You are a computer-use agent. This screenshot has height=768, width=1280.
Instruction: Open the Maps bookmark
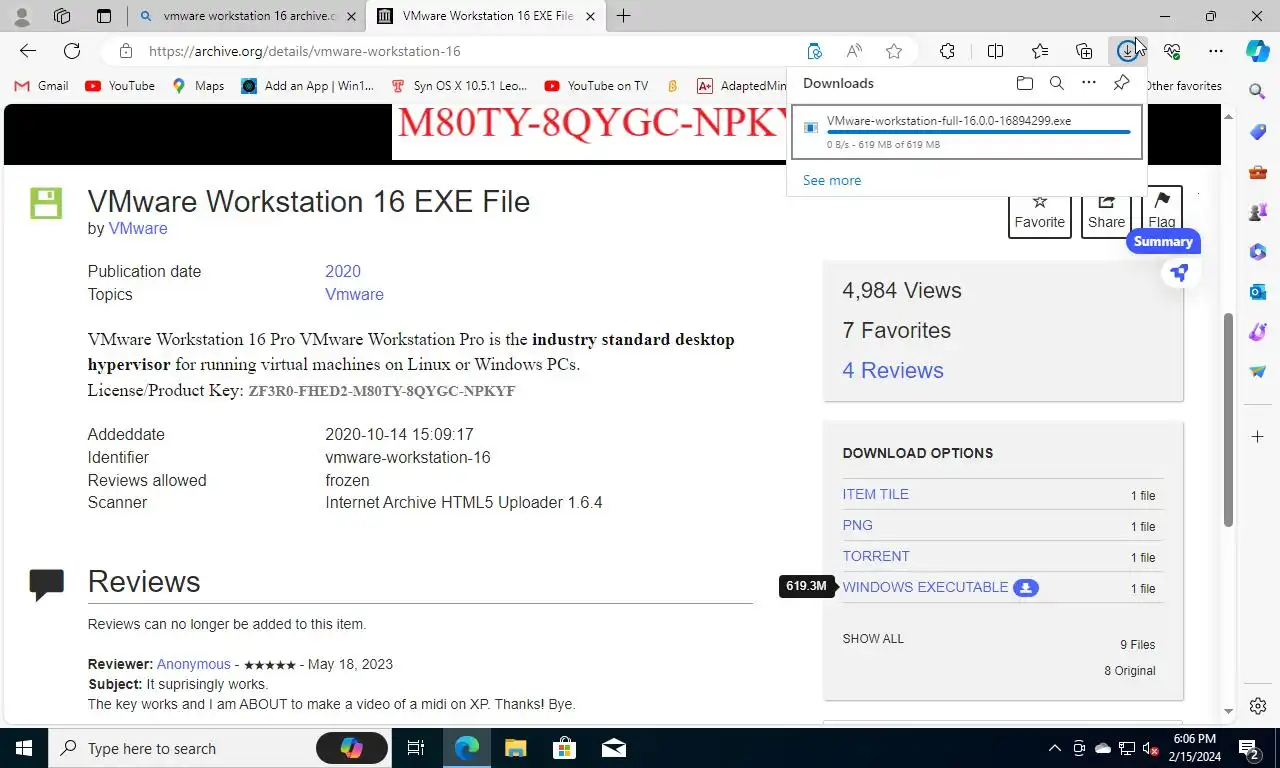[x=198, y=86]
